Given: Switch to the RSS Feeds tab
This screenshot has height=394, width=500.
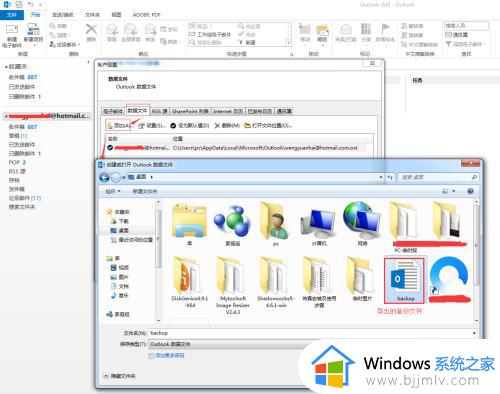Looking at the screenshot, I should coord(160,111).
